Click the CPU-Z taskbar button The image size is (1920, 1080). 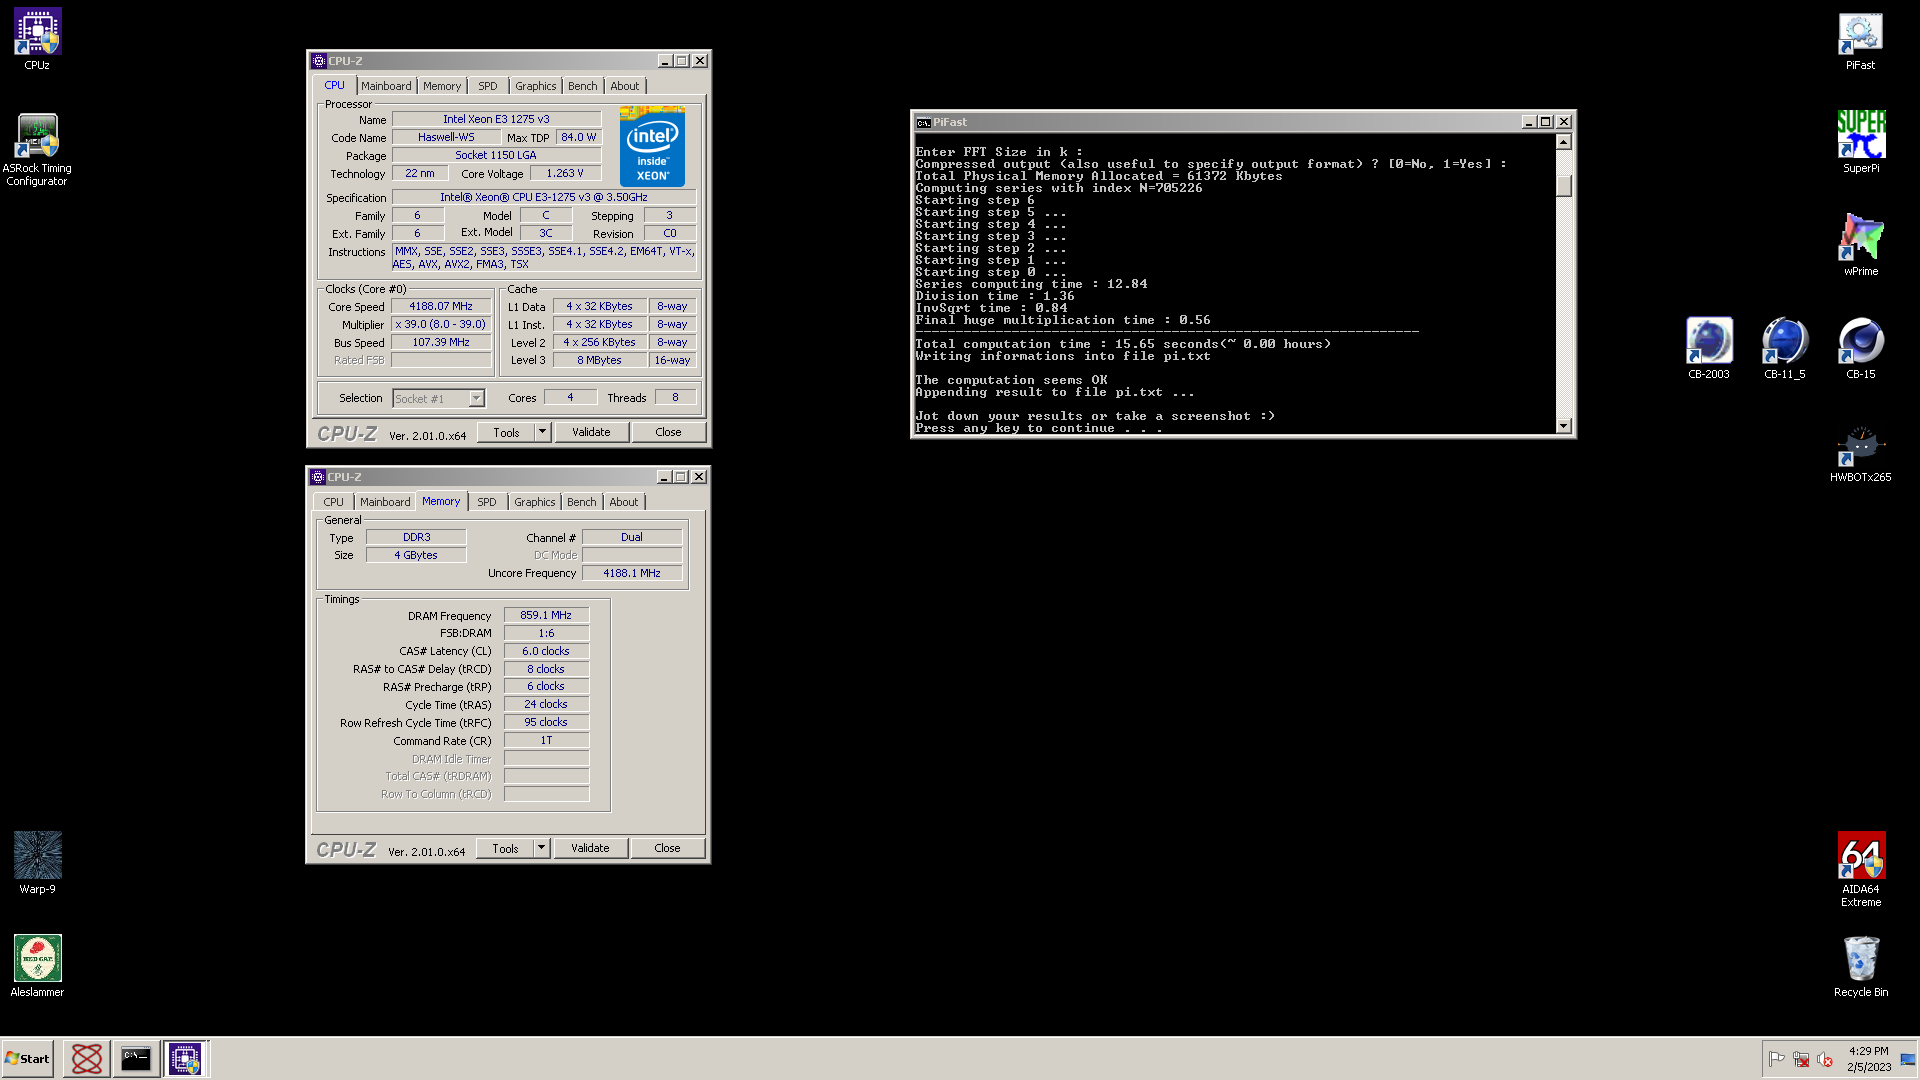tap(185, 1058)
